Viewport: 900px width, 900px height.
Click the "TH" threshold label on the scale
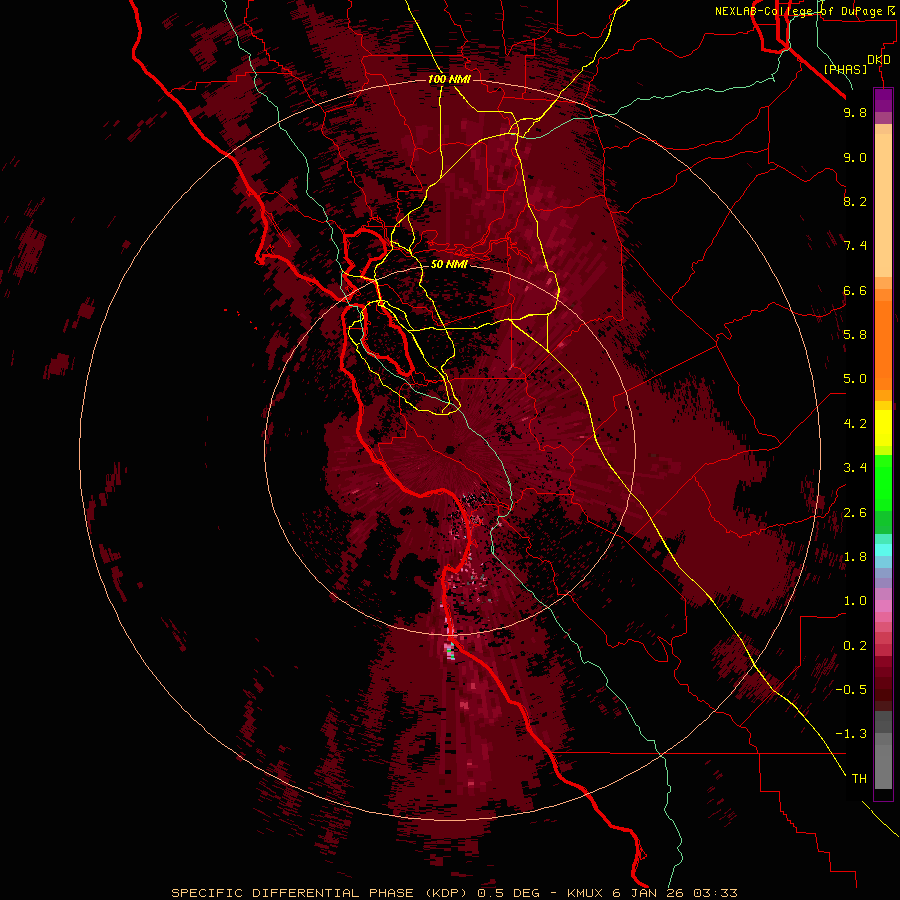[859, 779]
